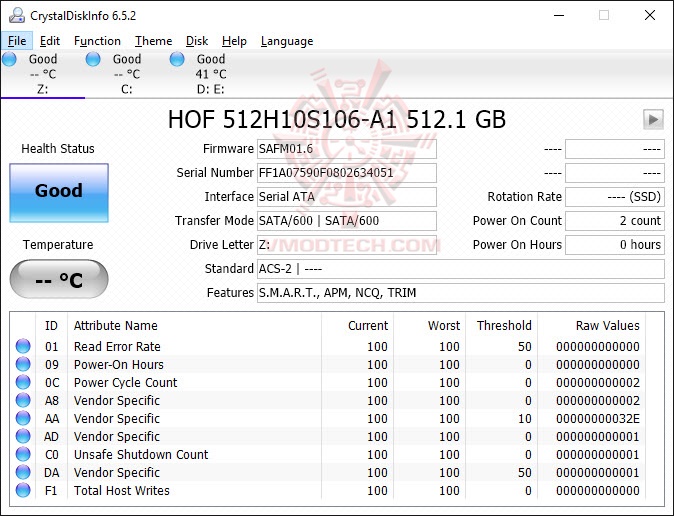Click the disk title HOF 512H10S106-A1 512.1 GB
674x516 pixels.
(337, 119)
